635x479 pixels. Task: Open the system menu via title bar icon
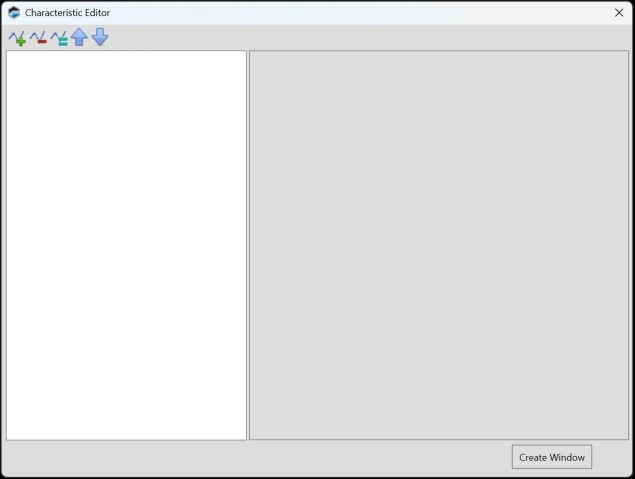[14, 13]
